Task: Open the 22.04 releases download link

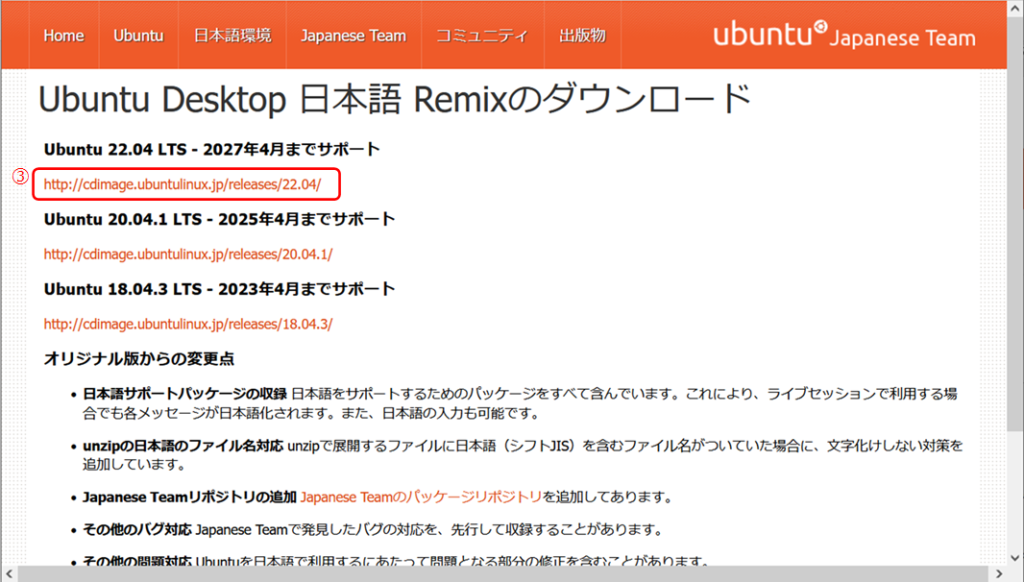Action: (182, 185)
